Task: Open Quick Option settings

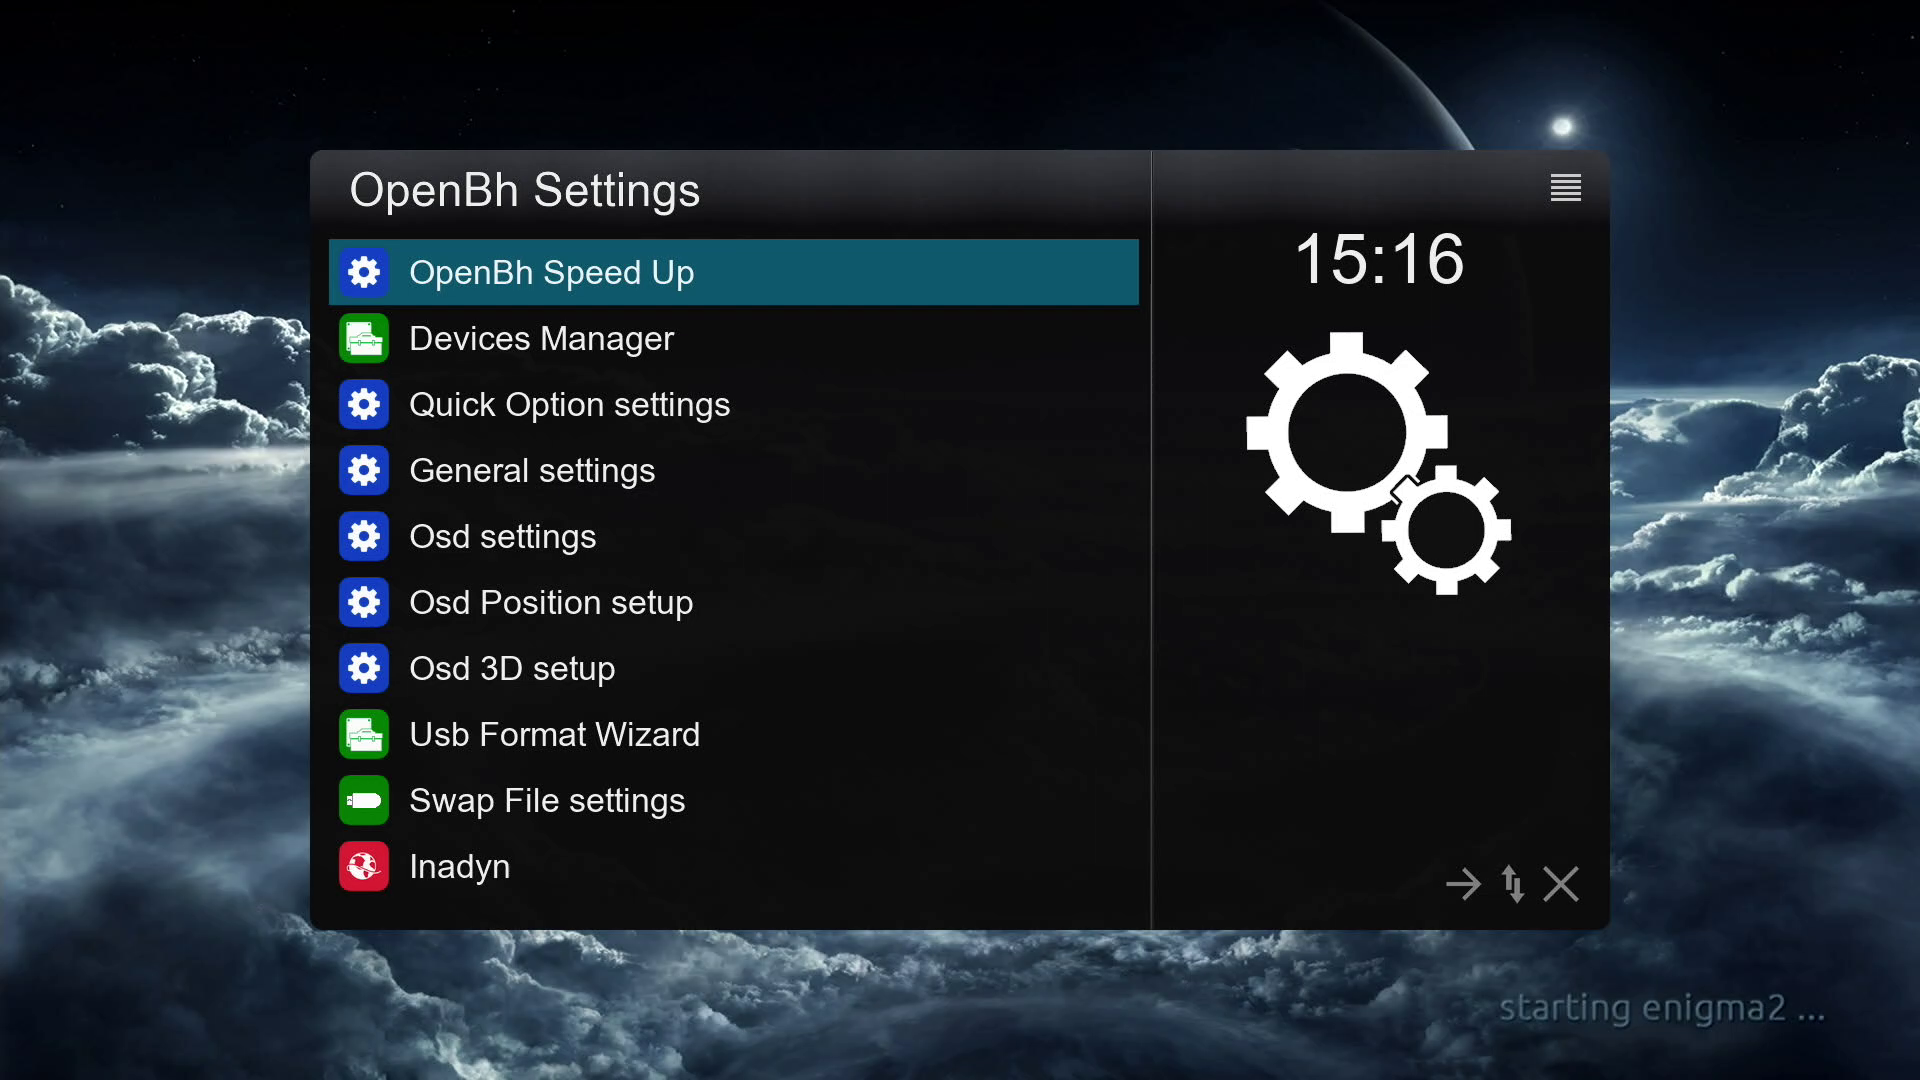Action: click(x=569, y=404)
